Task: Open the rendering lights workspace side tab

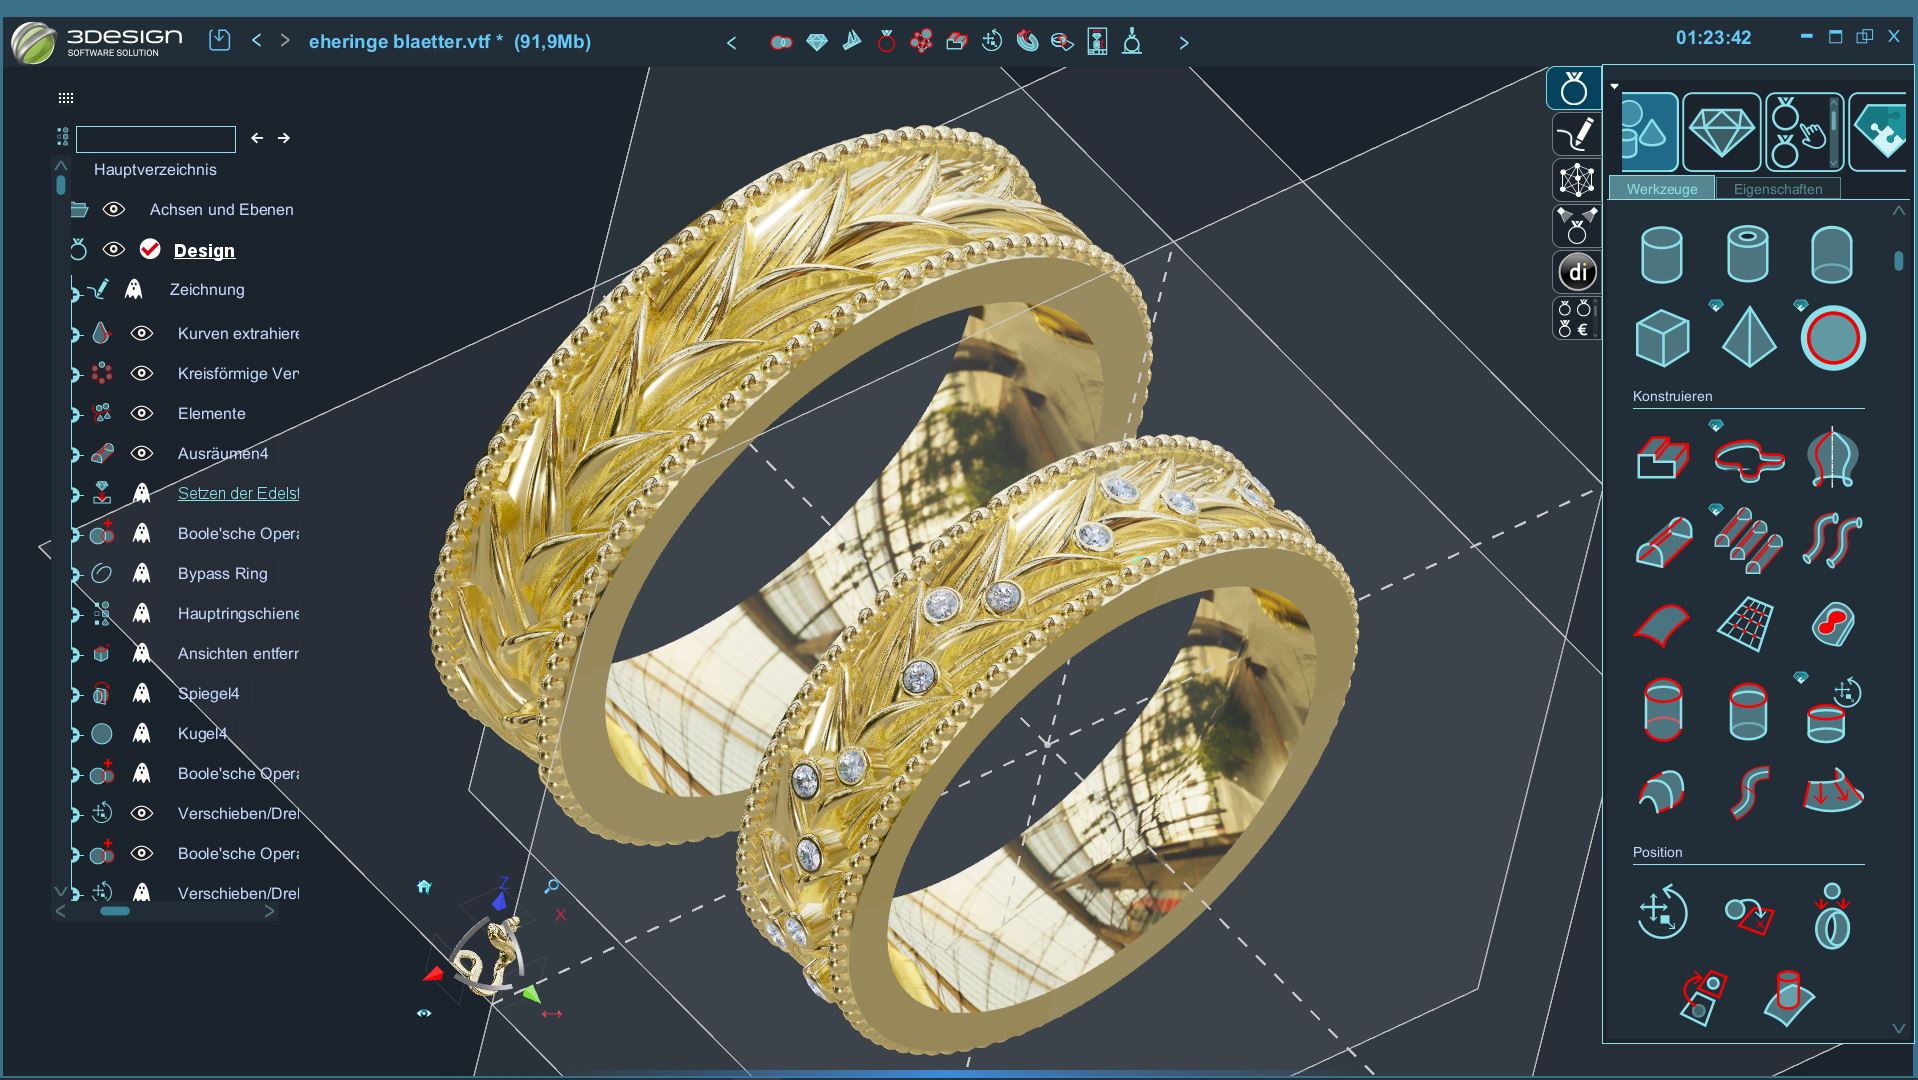Action: 1576,226
